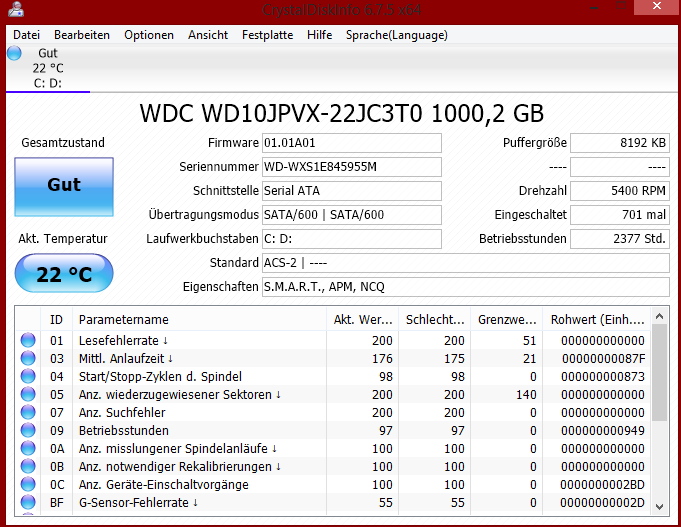Click the Akt. Wer... column header
The width and height of the screenshot is (681, 527).
(363, 319)
